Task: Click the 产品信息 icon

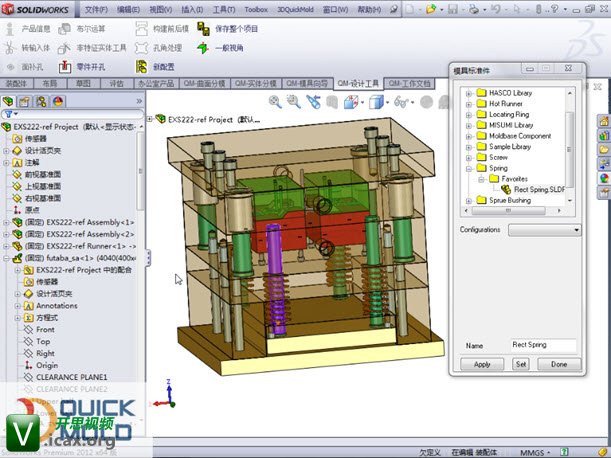Action: [x=10, y=28]
